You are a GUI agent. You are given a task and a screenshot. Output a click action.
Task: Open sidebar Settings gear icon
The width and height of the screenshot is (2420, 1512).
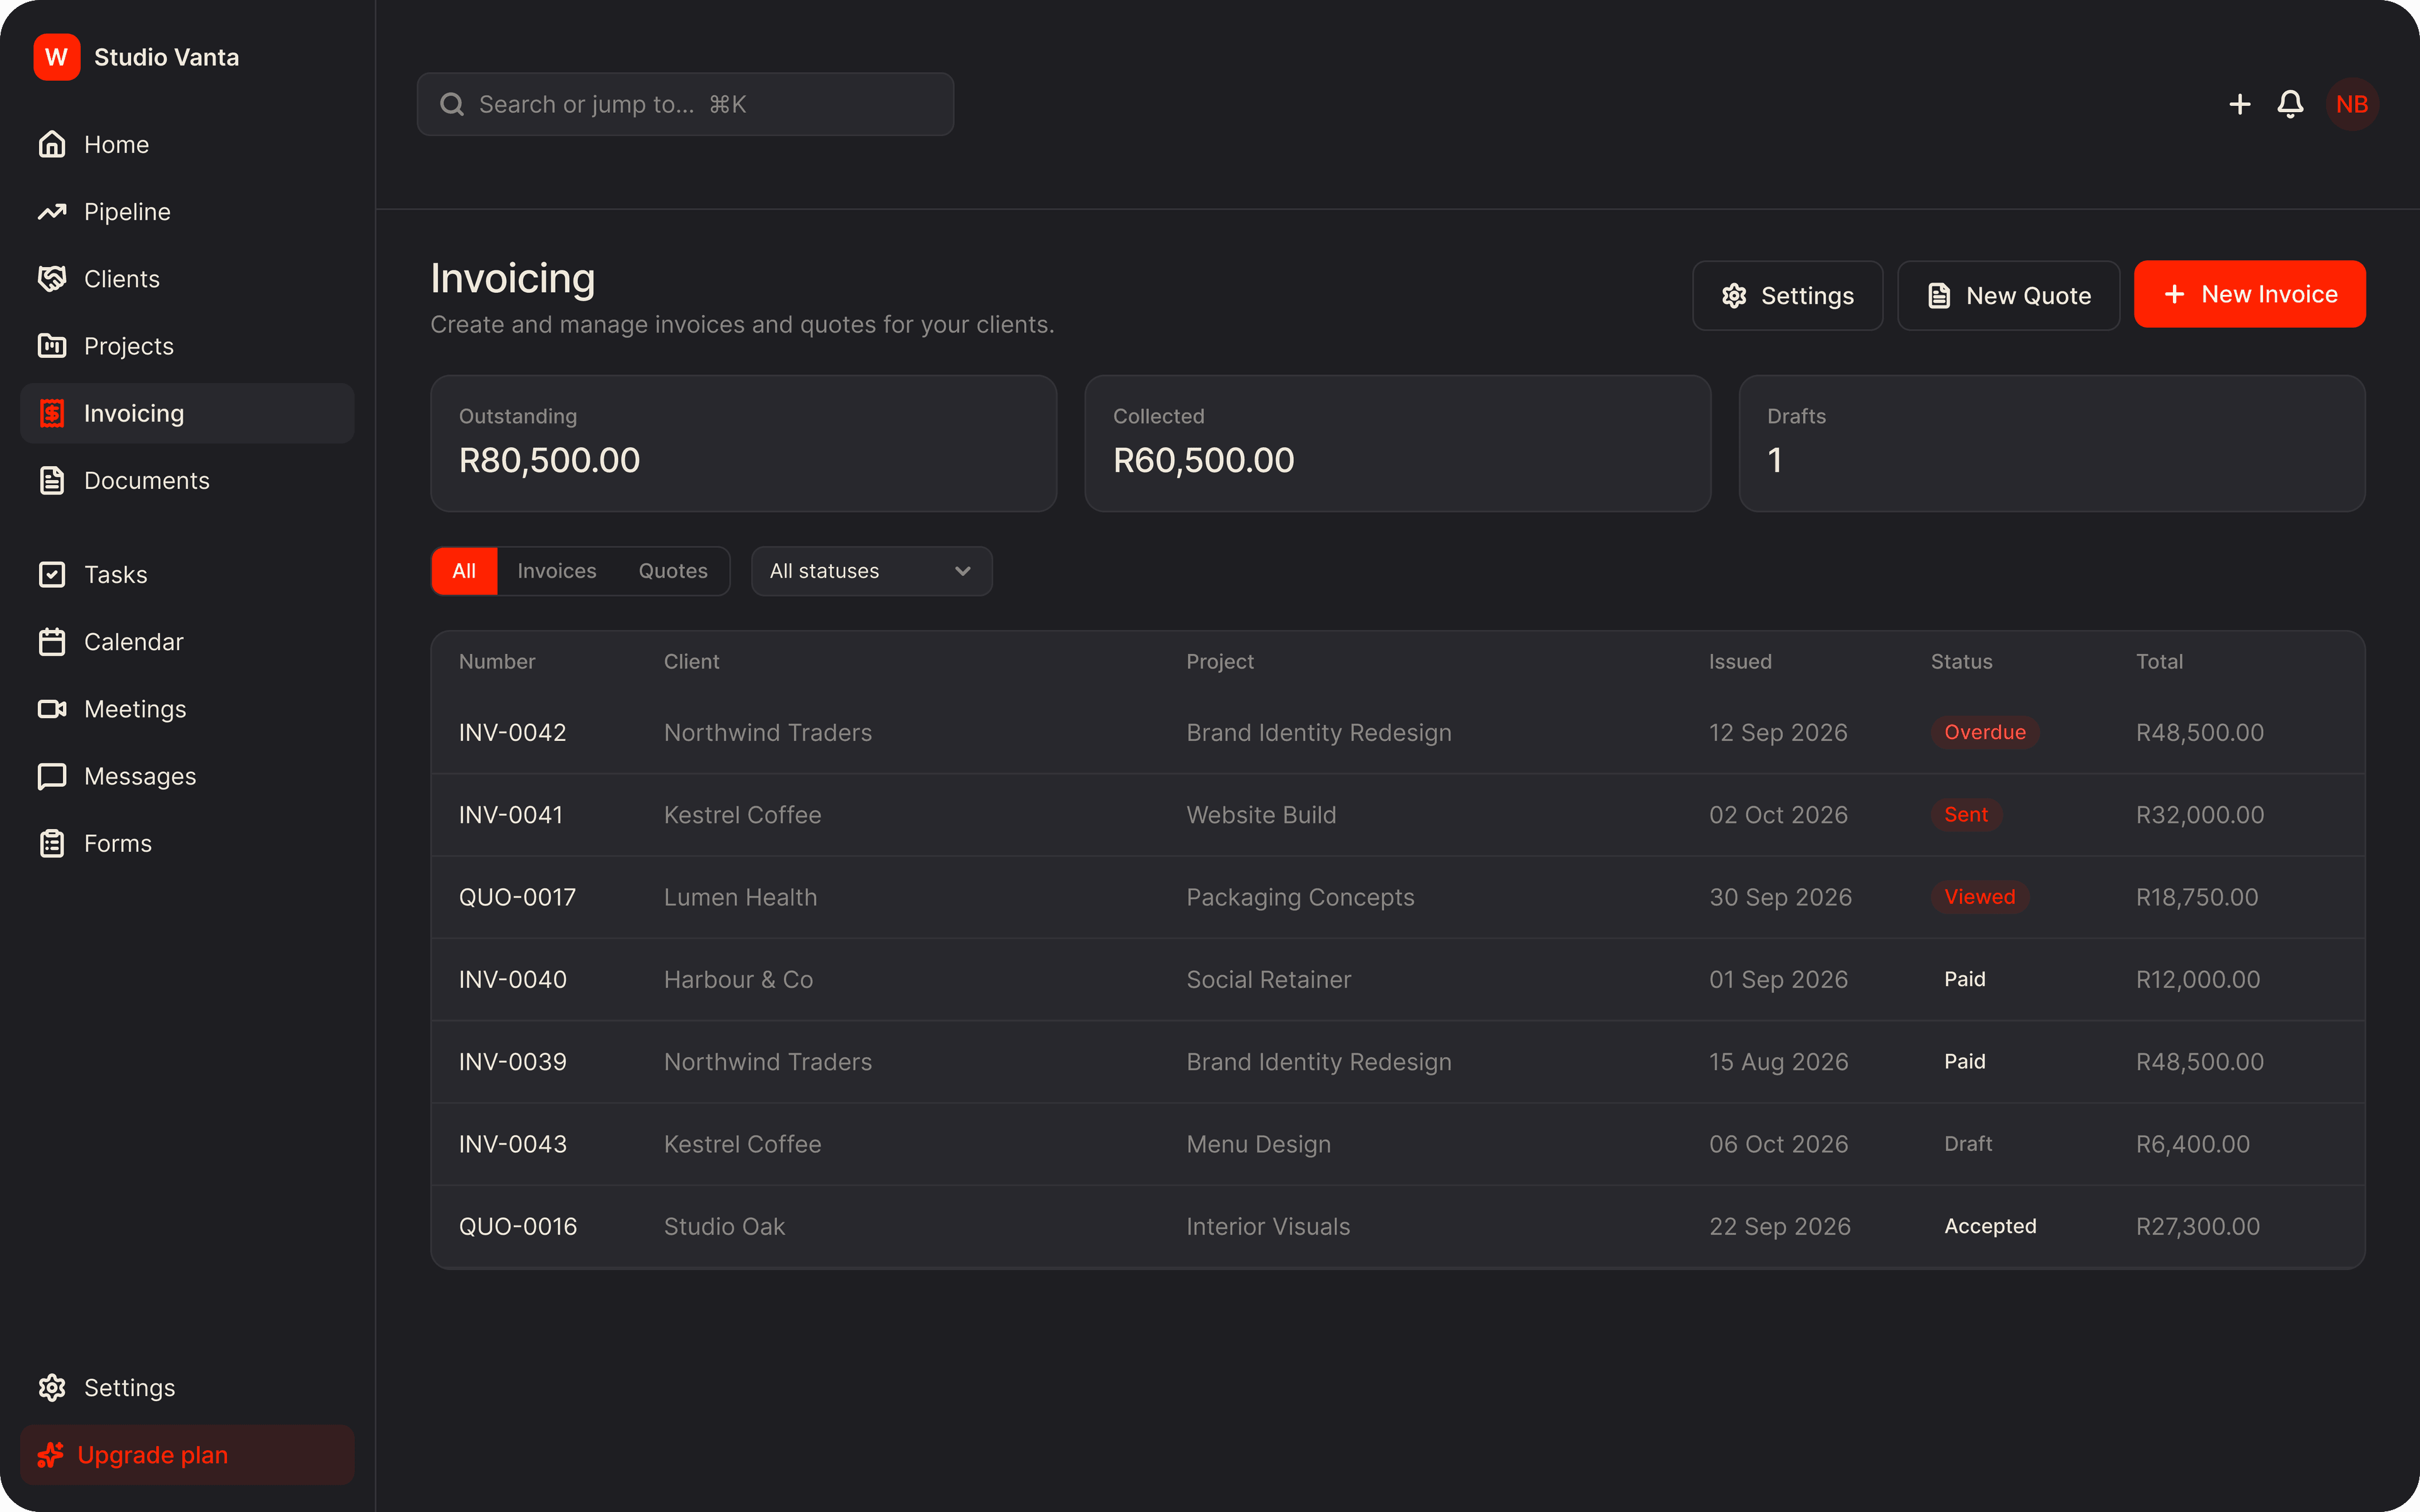[x=52, y=1387]
